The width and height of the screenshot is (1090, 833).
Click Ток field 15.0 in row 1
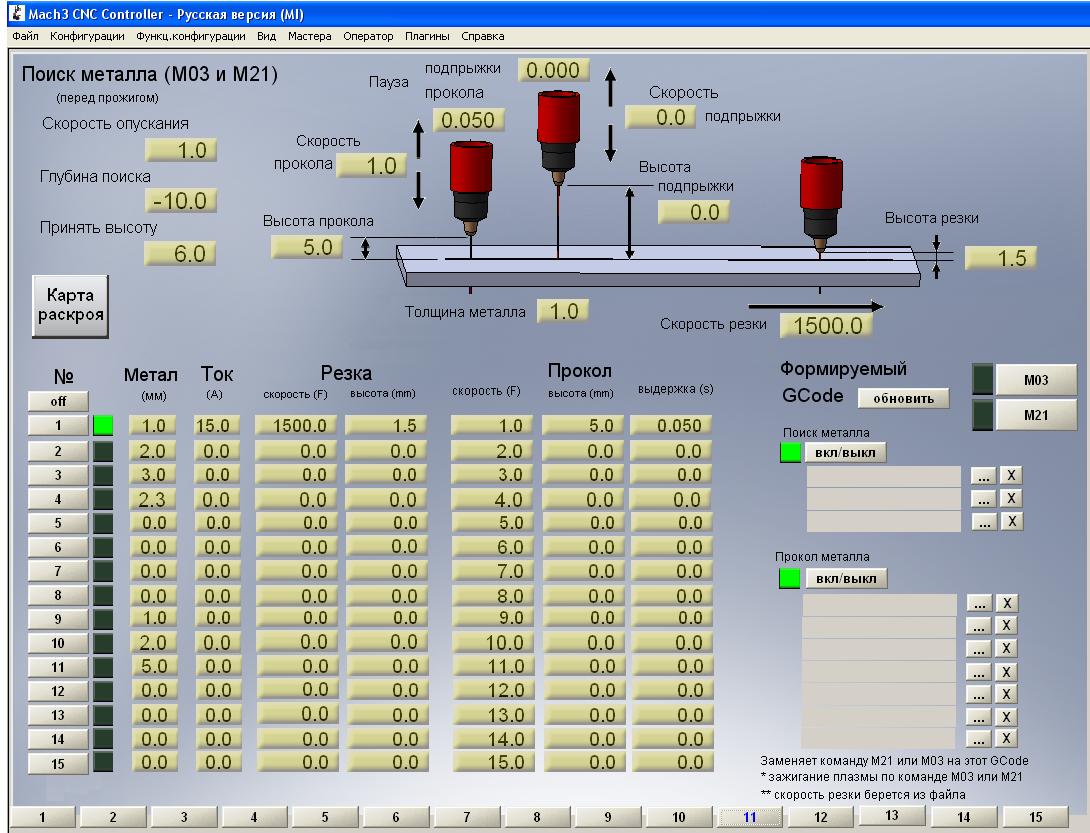[x=217, y=426]
